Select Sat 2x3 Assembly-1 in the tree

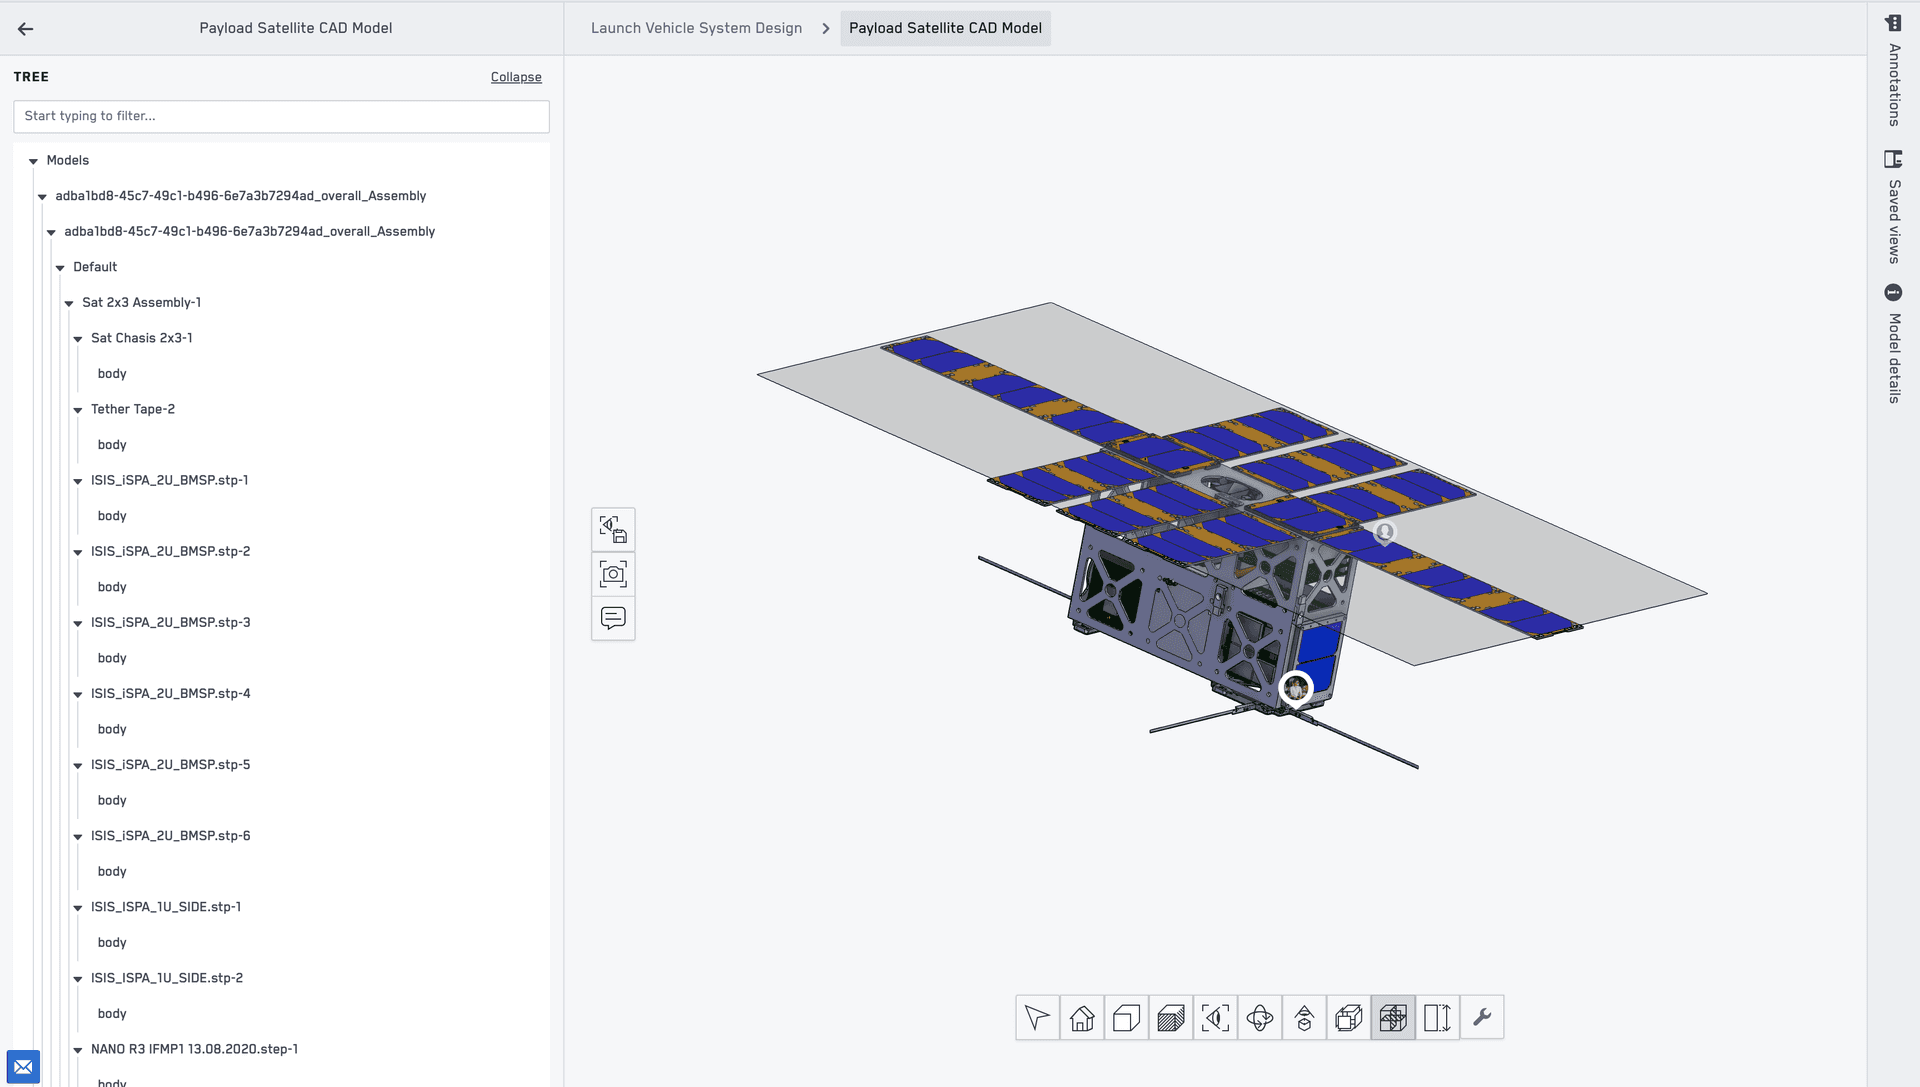point(141,302)
